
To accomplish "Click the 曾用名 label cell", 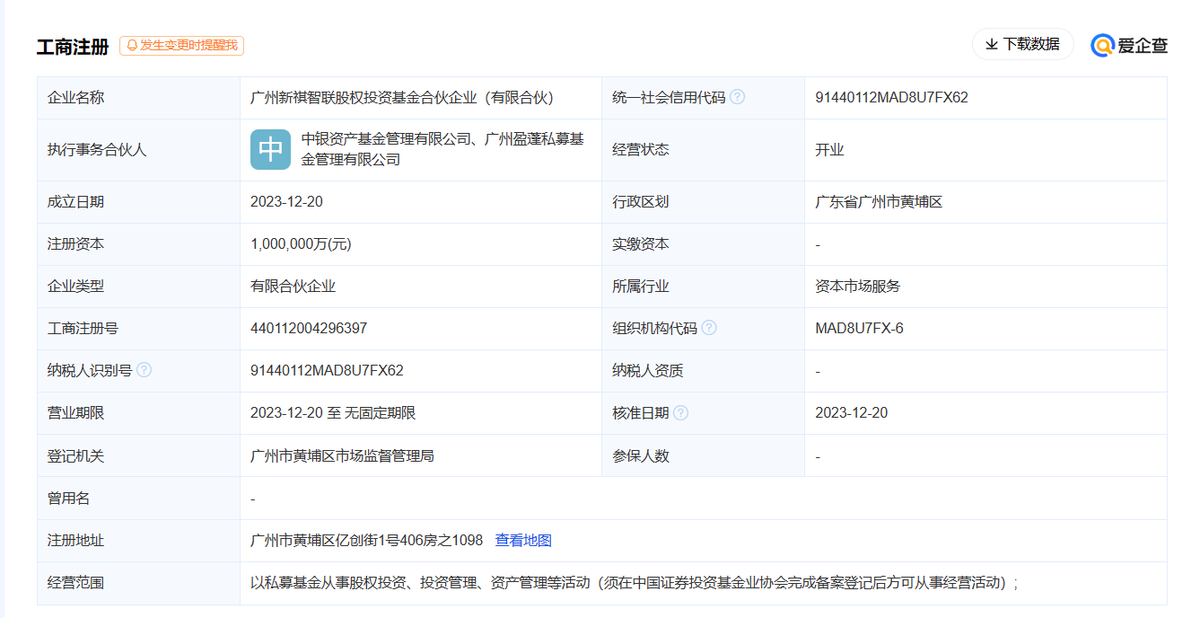I will coord(139,498).
